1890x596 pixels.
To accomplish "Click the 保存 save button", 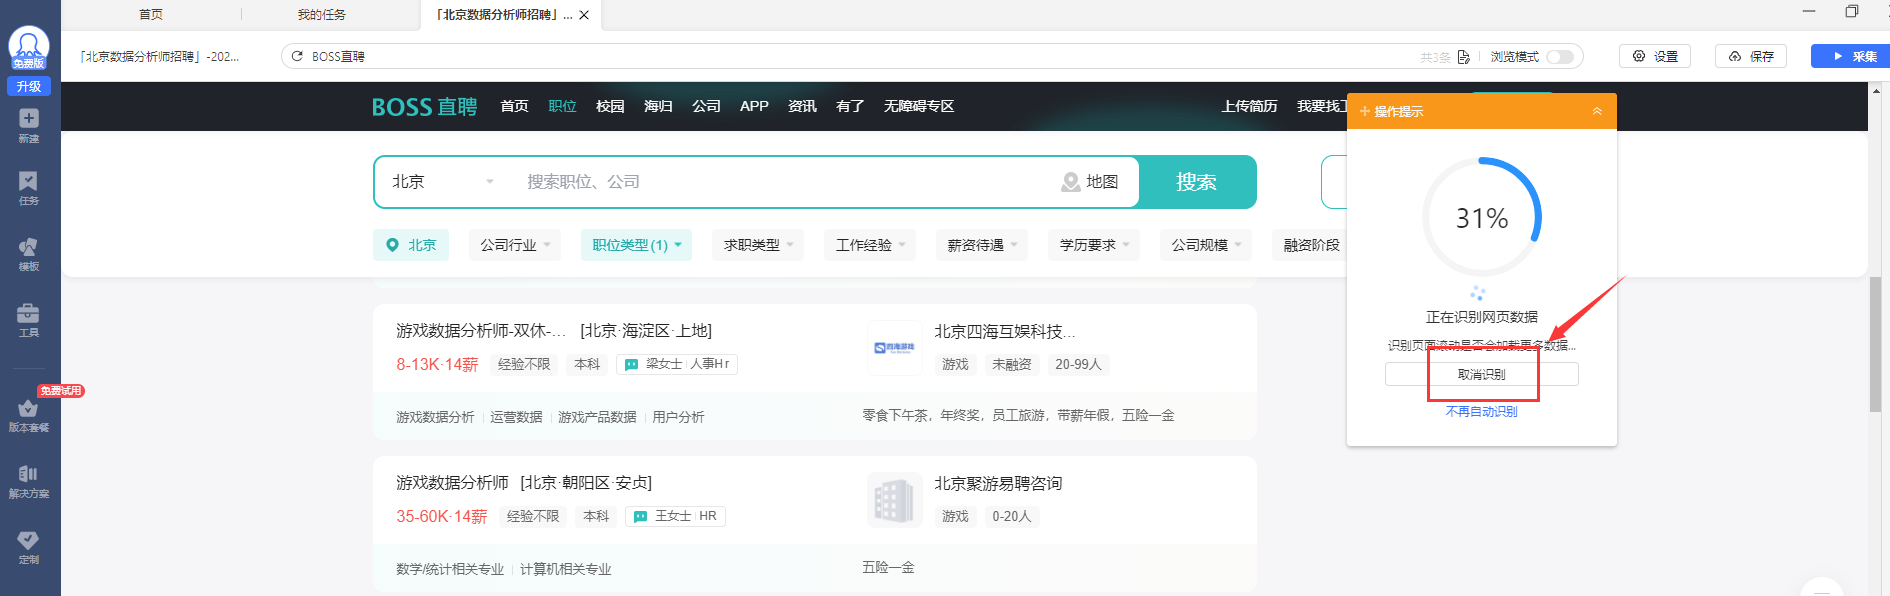I will tap(1751, 56).
